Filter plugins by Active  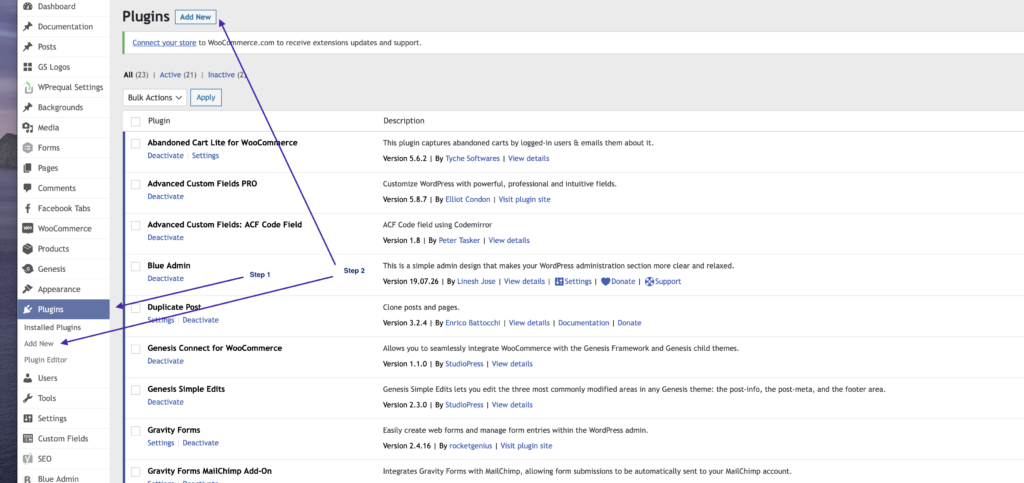170,75
